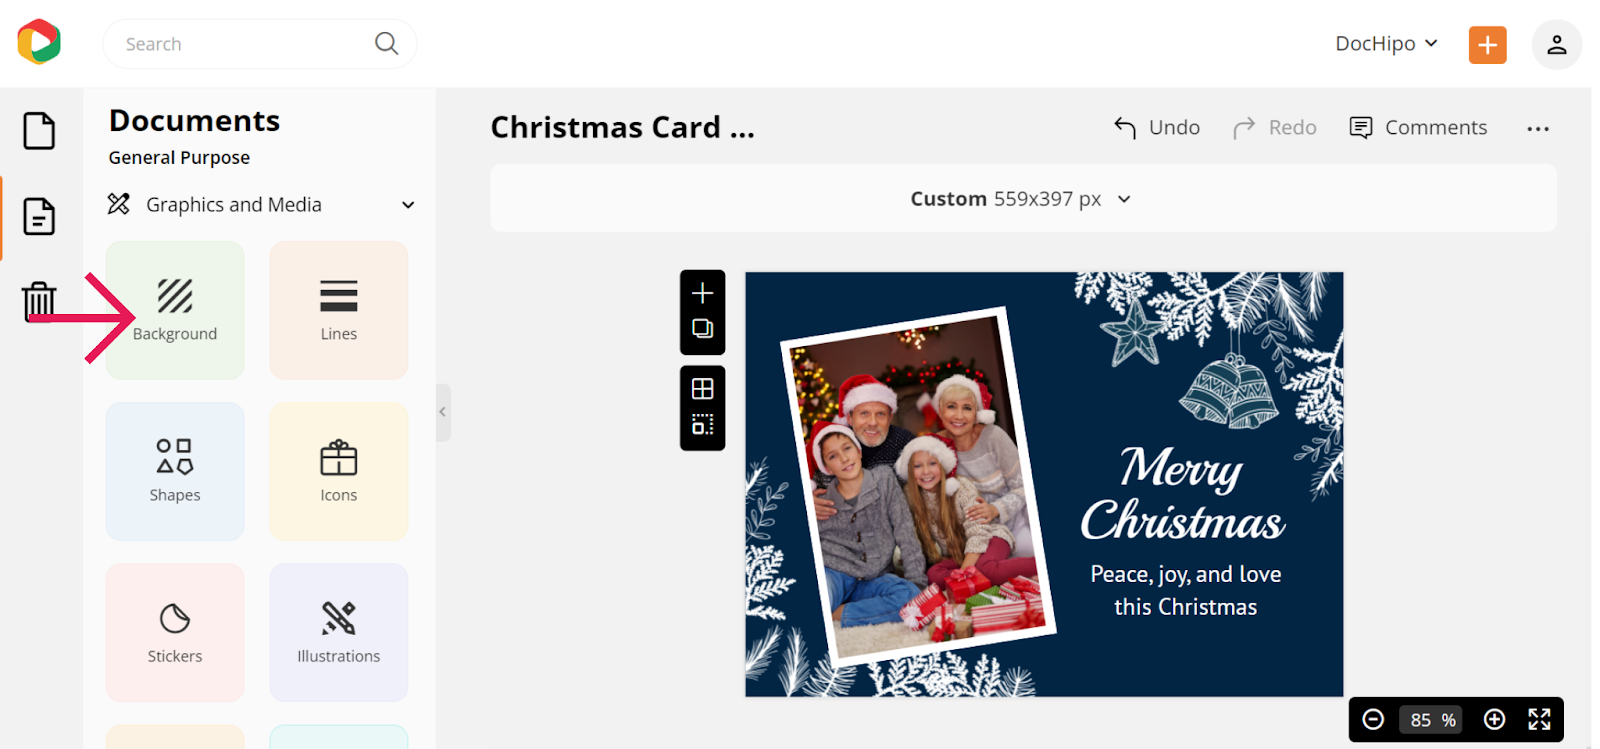
Task: Open the grid view icon beside canvas
Action: pos(703,389)
